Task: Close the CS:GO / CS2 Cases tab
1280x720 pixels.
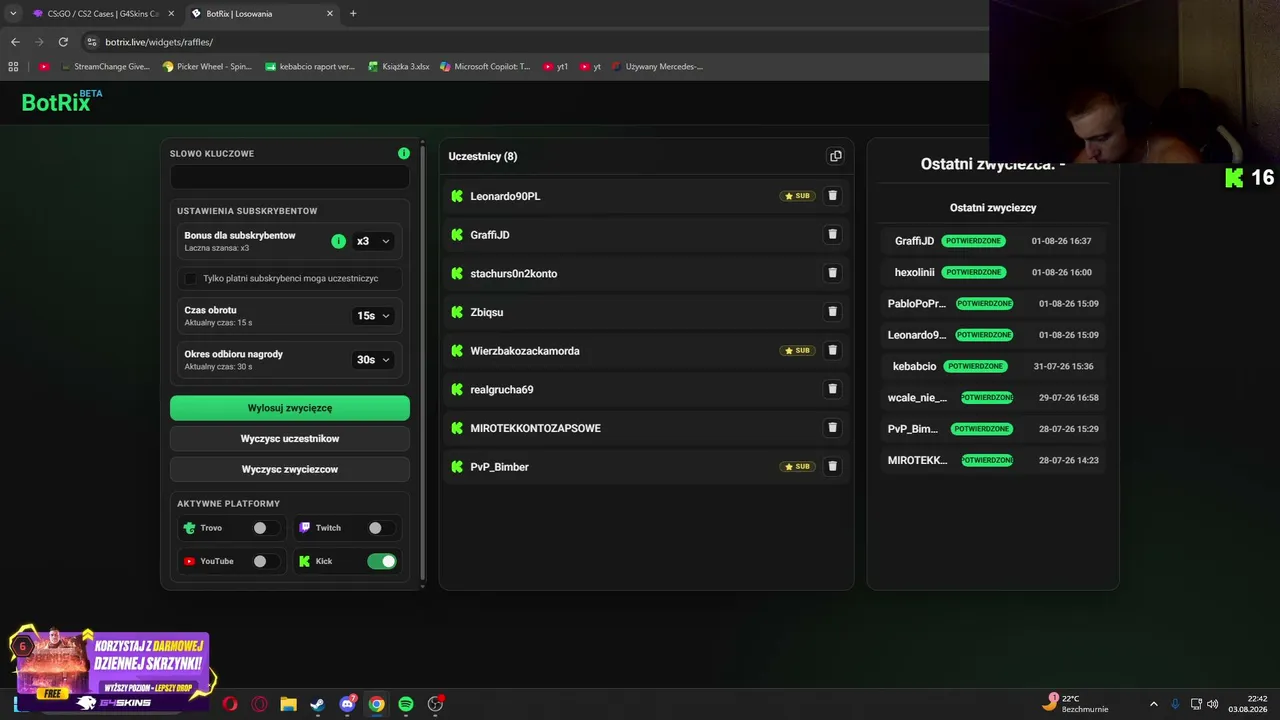Action: click(171, 14)
